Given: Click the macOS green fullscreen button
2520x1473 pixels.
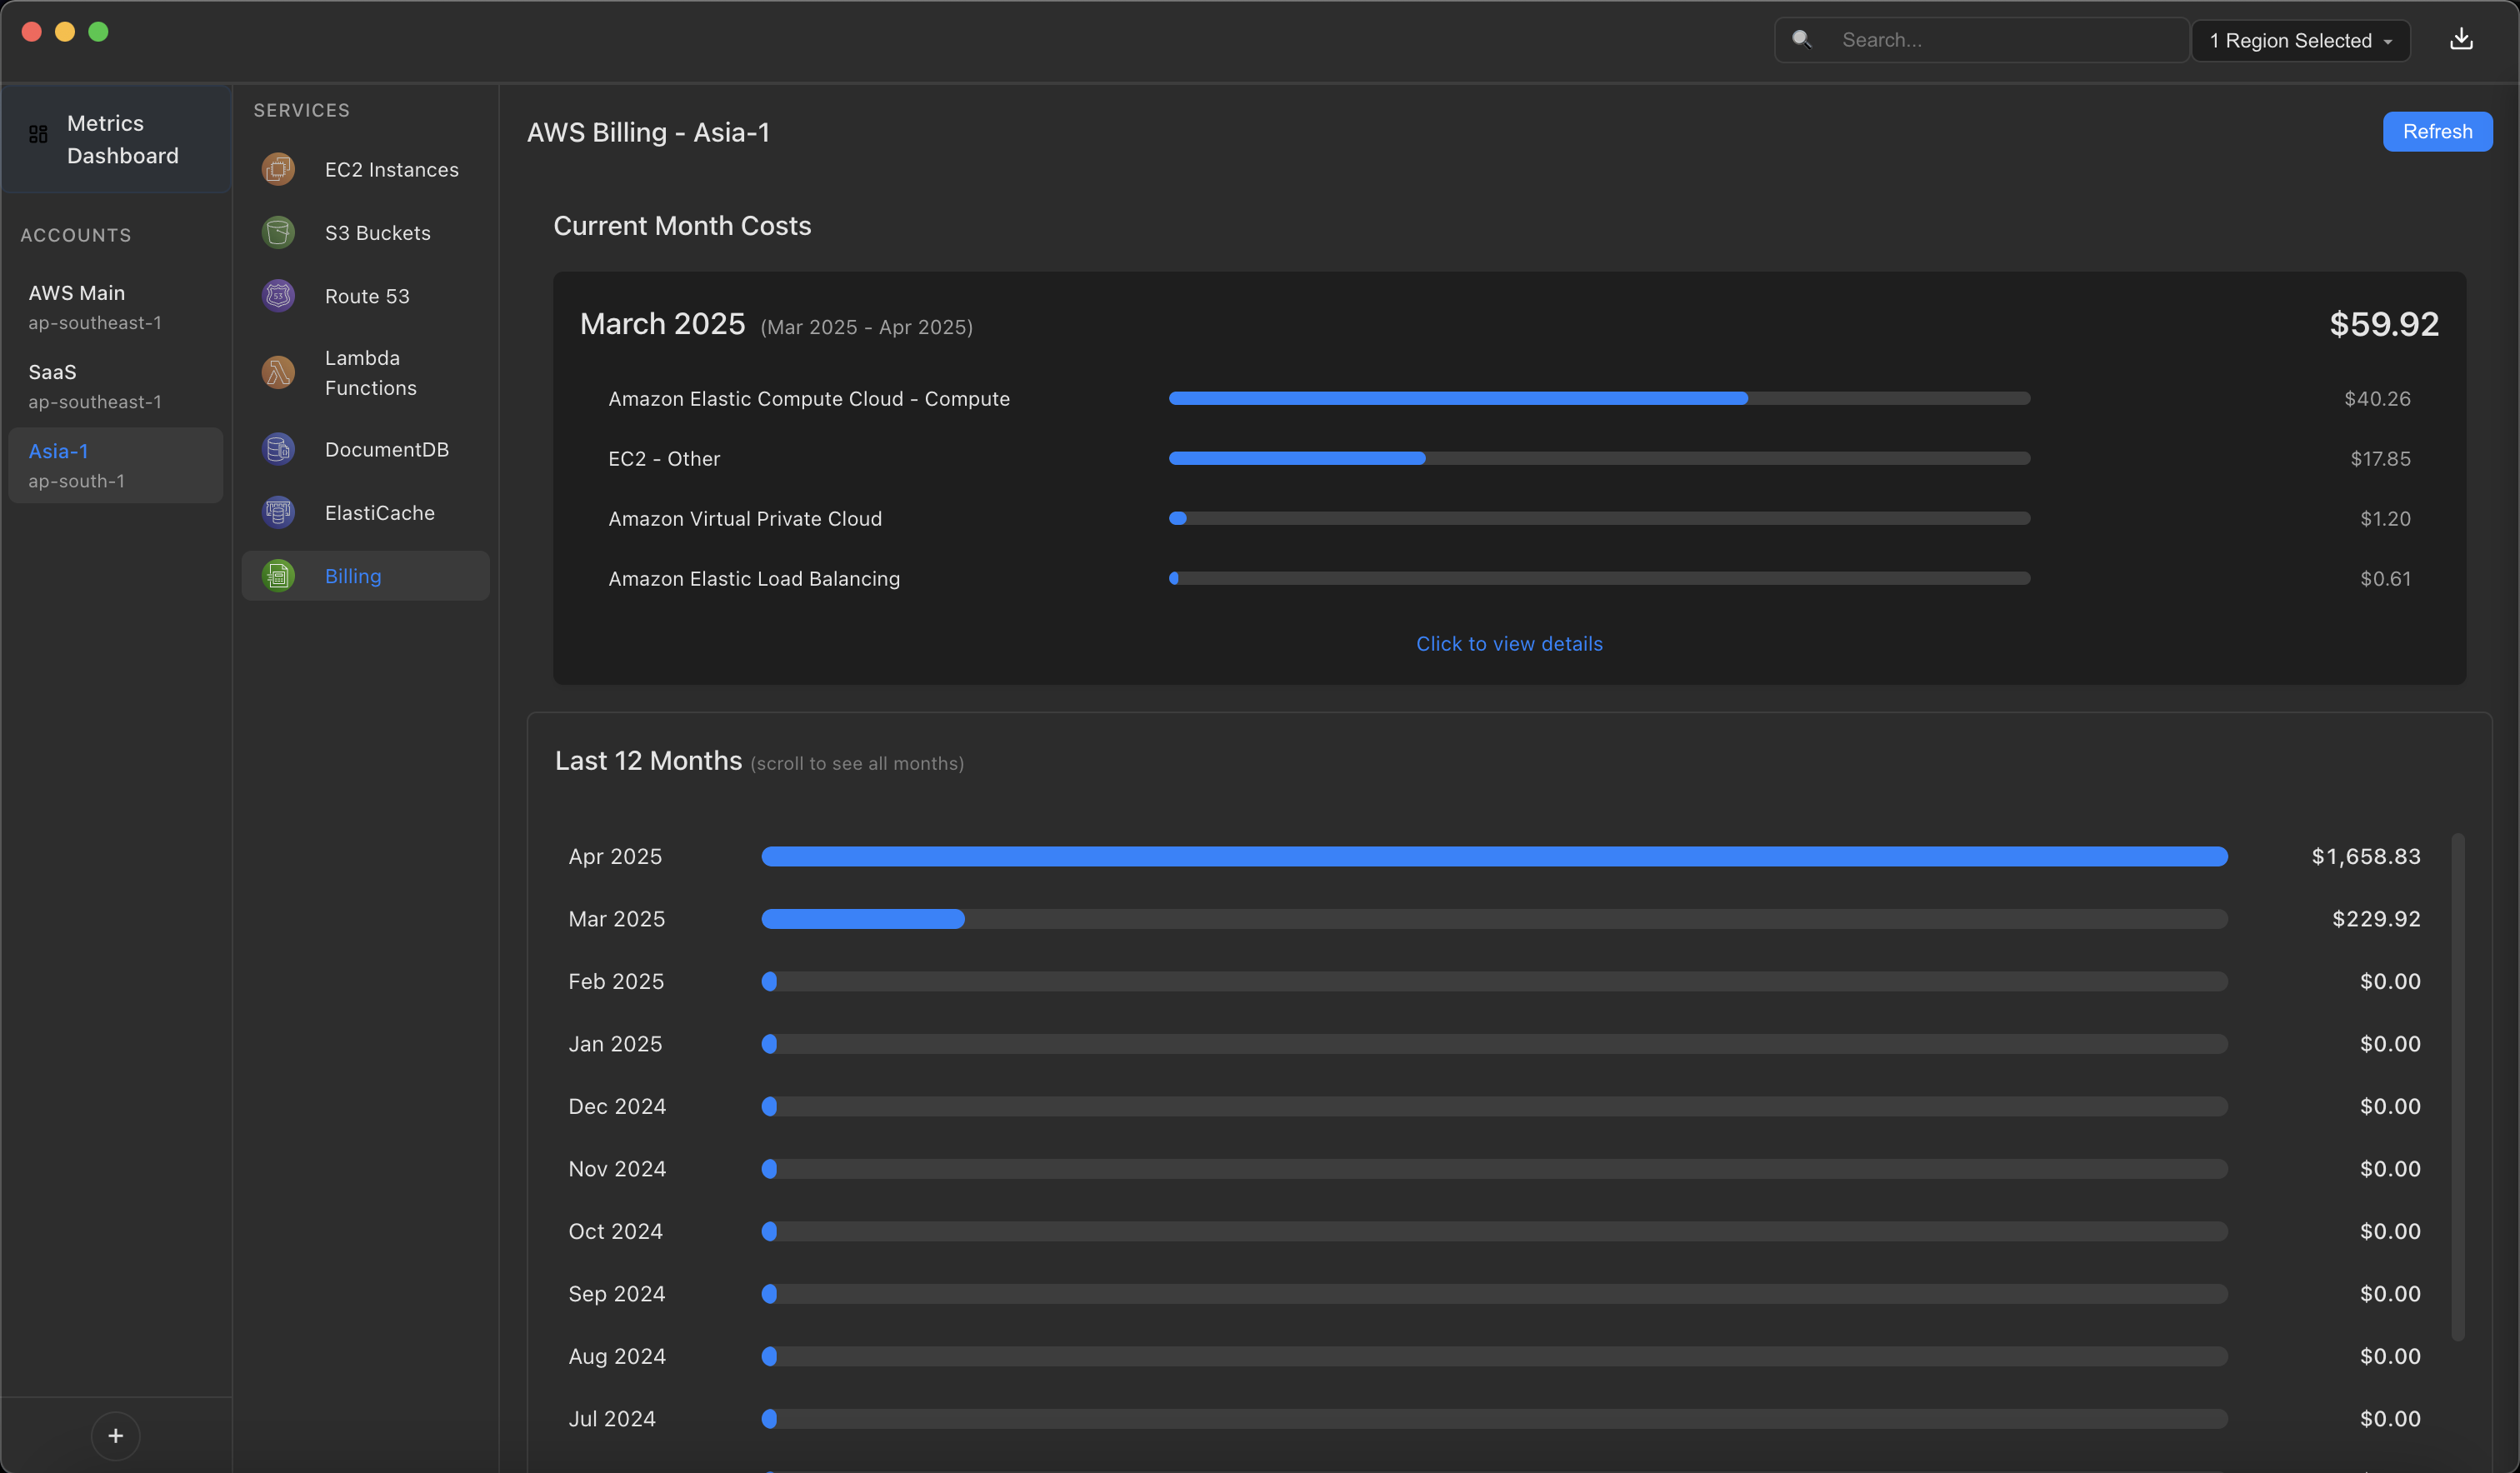Looking at the screenshot, I should click(98, 31).
